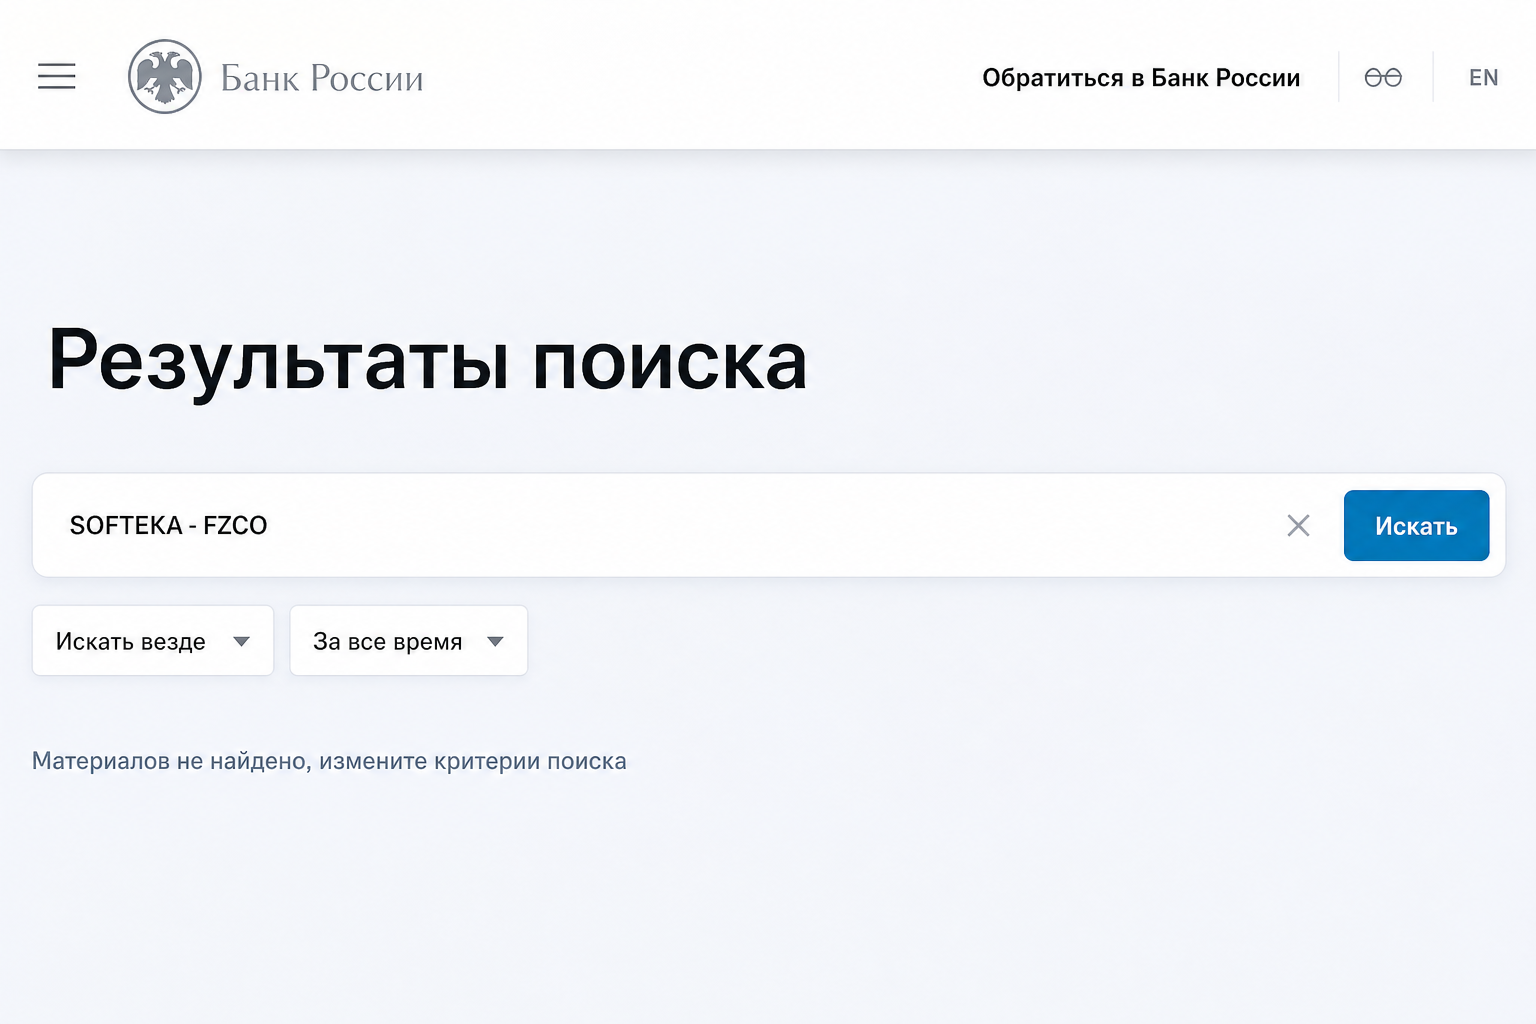
Task: Open the accessibility glasses version
Action: (x=1383, y=77)
